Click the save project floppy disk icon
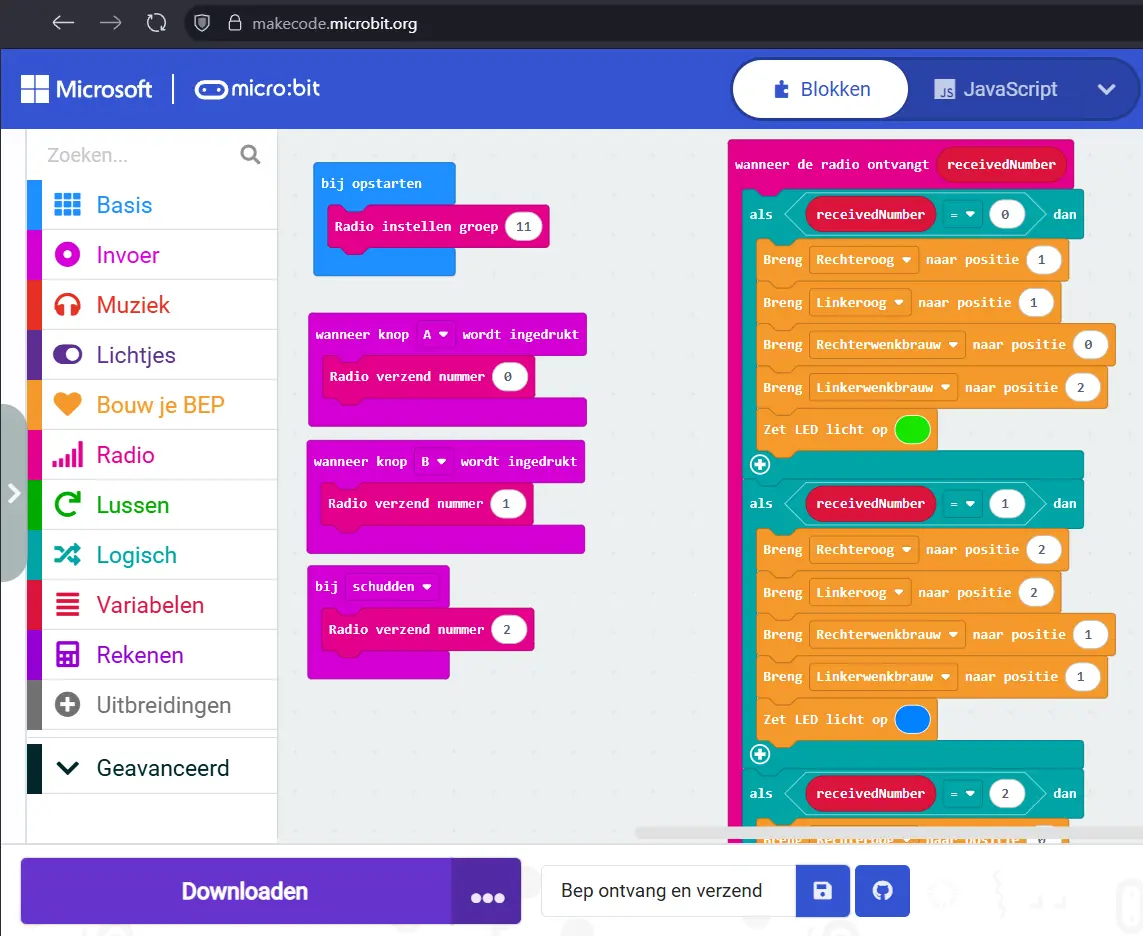 click(823, 891)
